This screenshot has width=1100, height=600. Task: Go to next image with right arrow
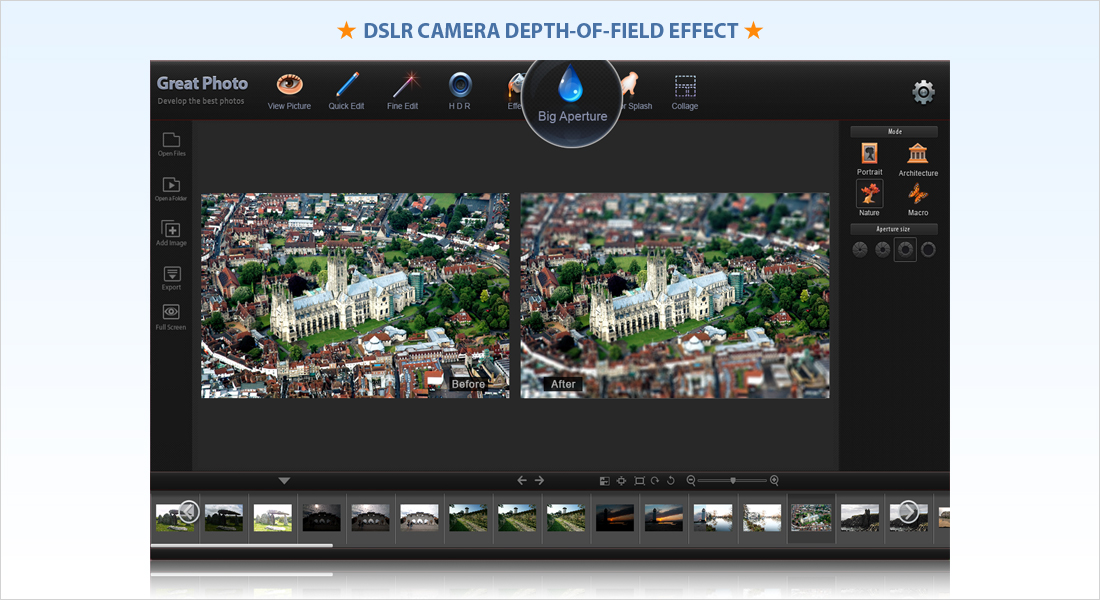tap(540, 481)
